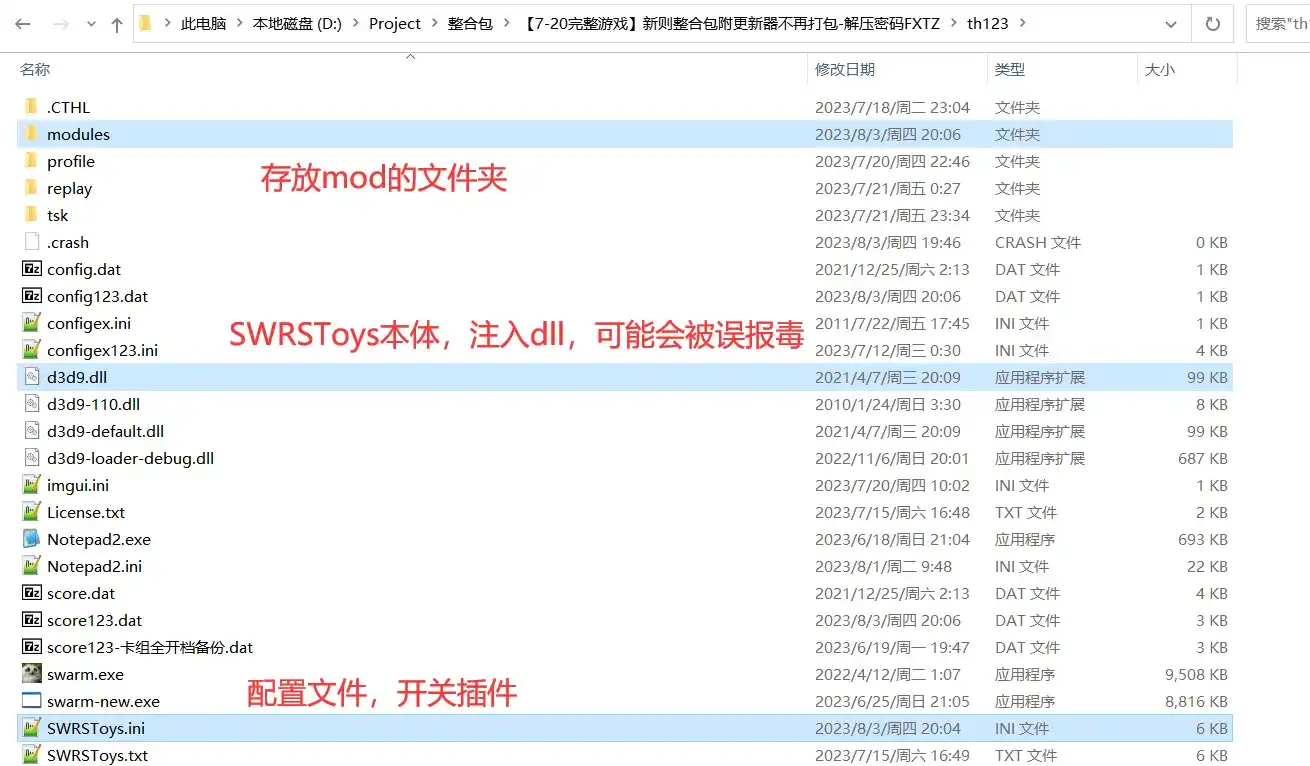Click the CRASH 文件 type cell
Image resolution: width=1310 pixels, height=766 pixels.
[1038, 242]
